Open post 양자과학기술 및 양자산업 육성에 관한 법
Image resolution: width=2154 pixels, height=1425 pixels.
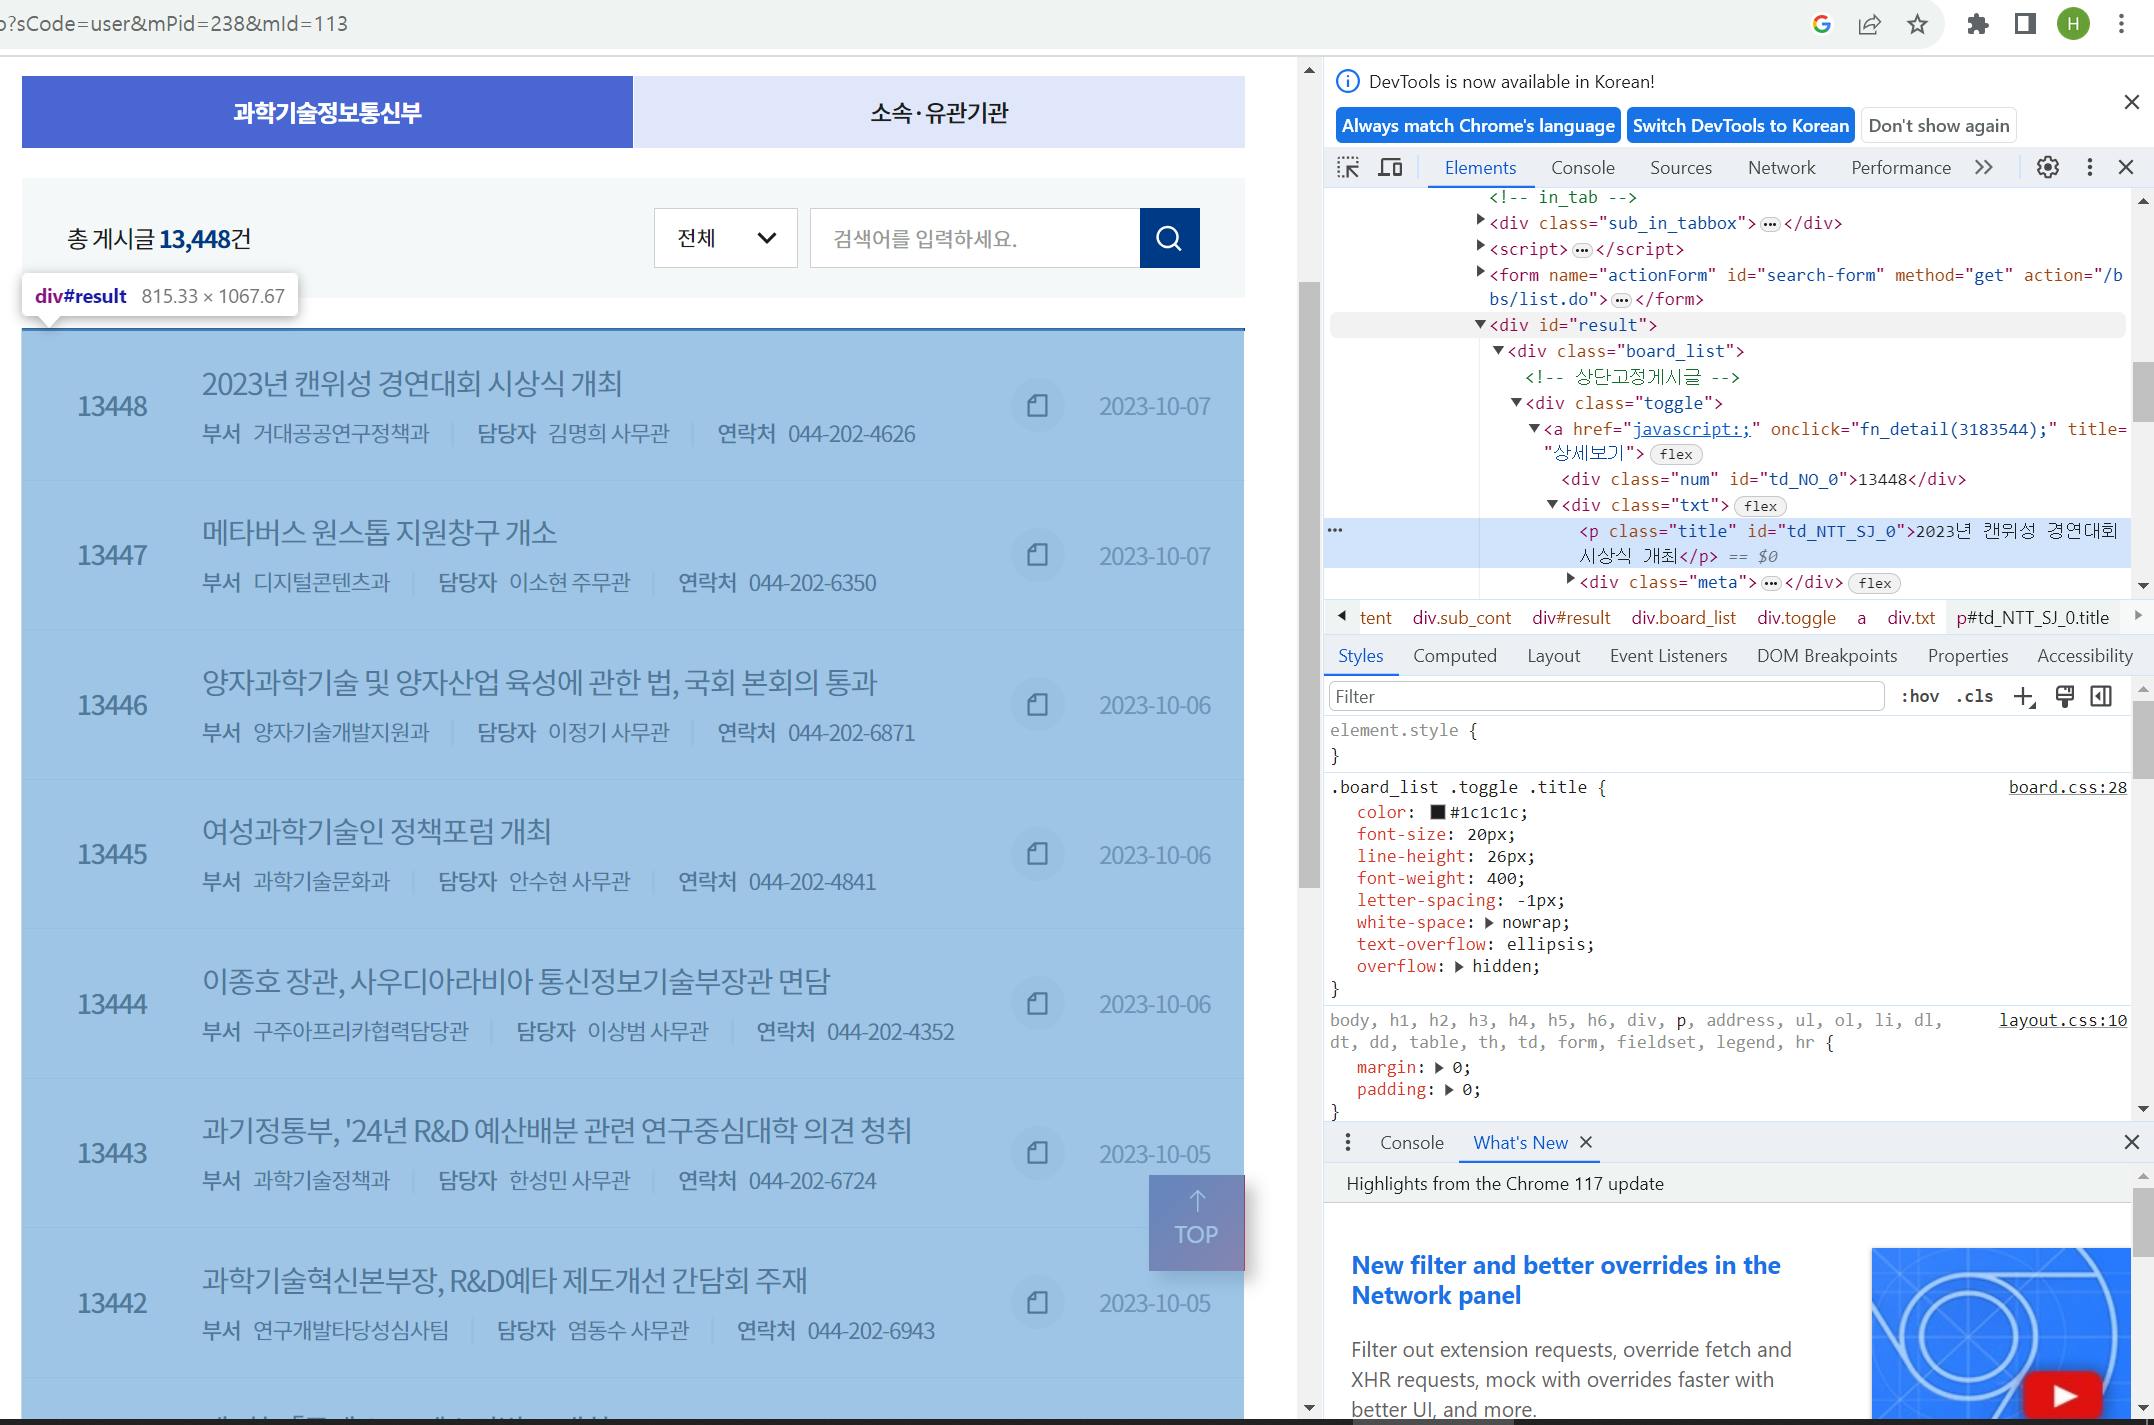[539, 683]
